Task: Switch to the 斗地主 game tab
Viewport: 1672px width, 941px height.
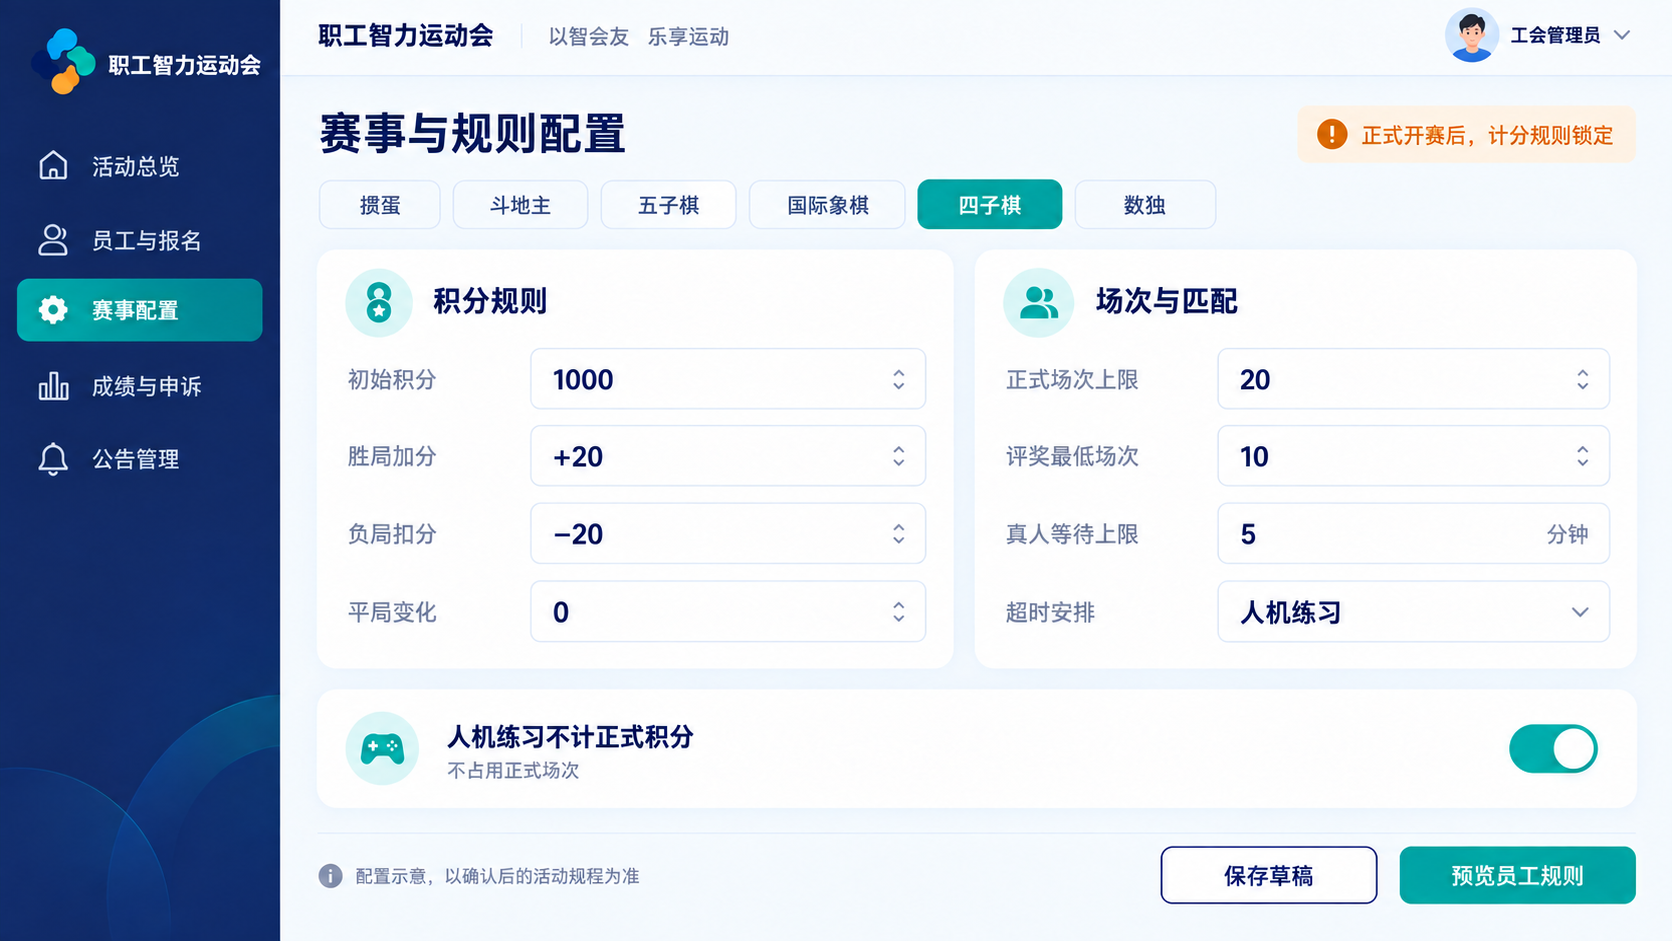Action: [x=520, y=205]
